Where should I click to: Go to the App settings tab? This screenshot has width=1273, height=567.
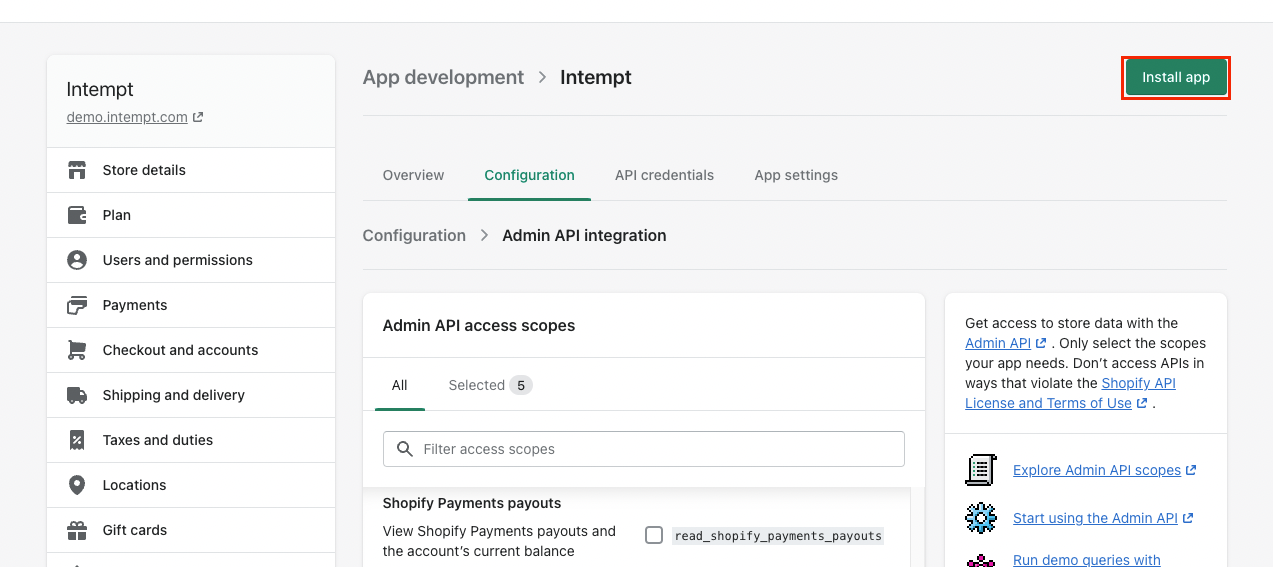pos(796,175)
